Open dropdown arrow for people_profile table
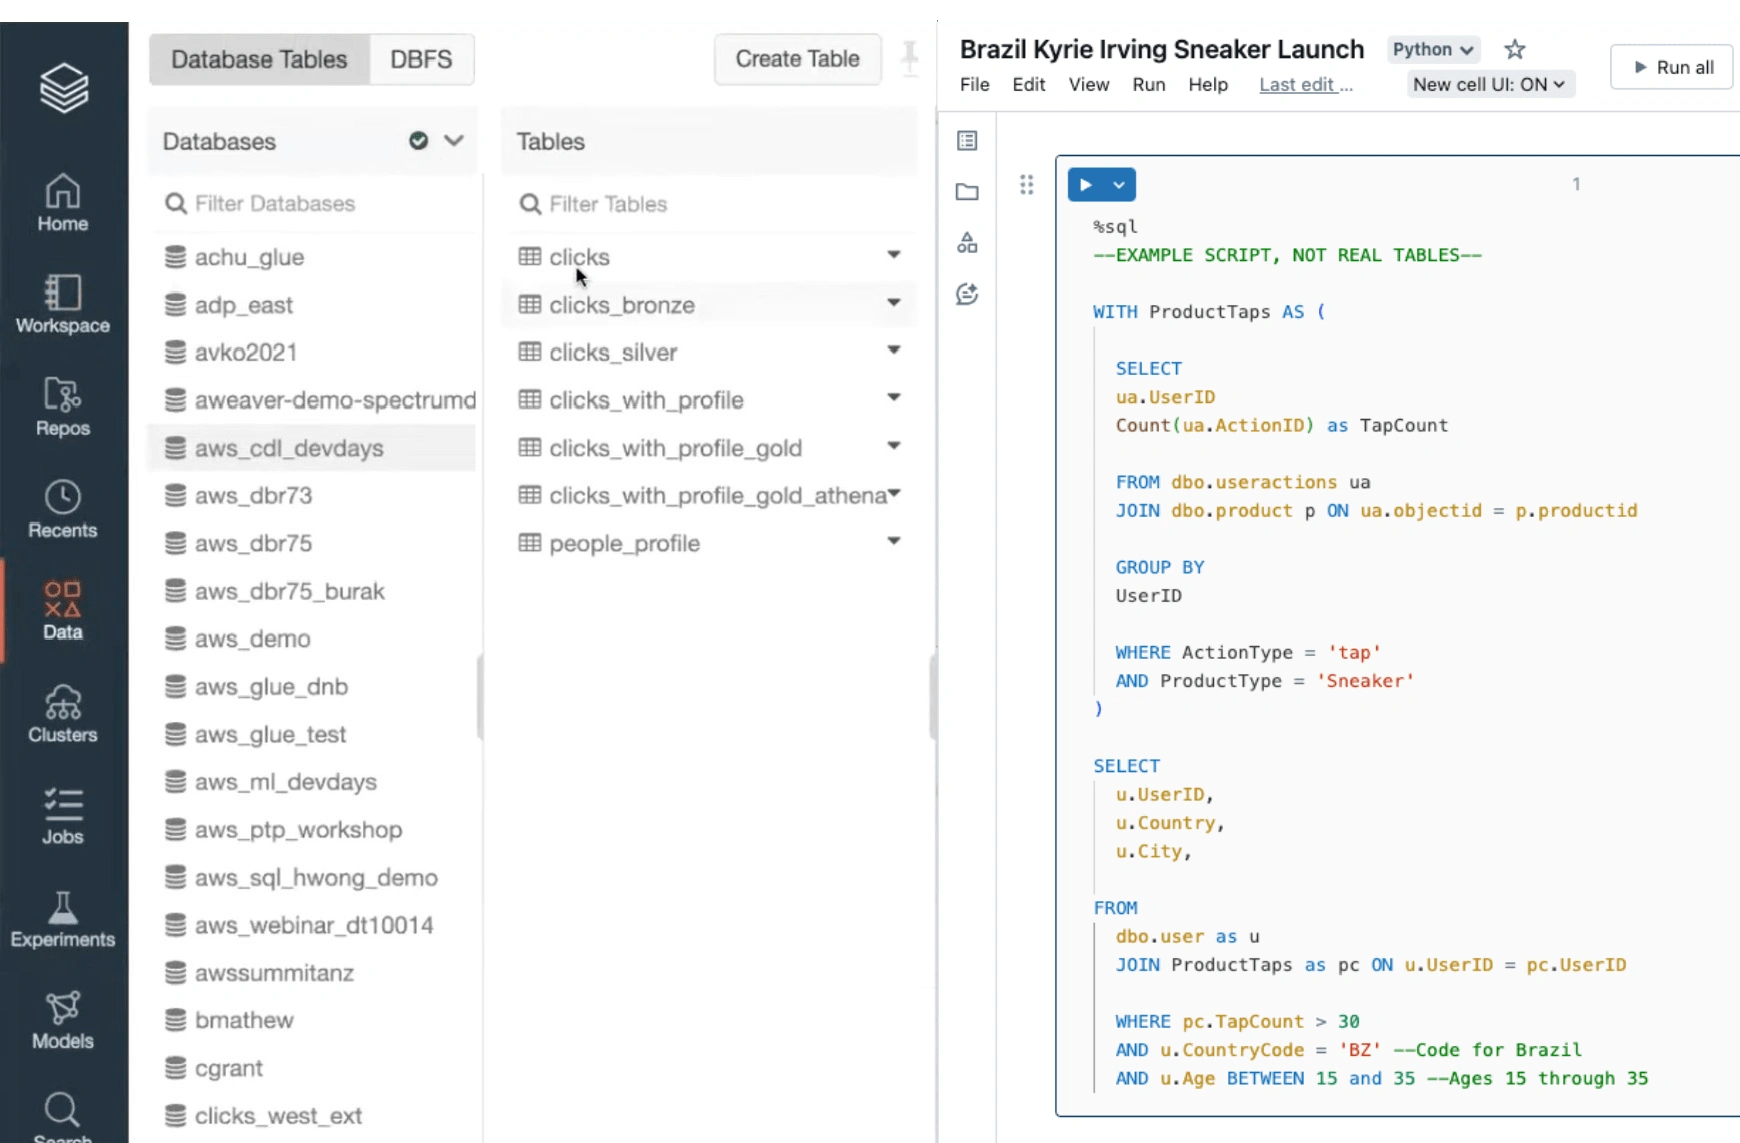 click(894, 541)
